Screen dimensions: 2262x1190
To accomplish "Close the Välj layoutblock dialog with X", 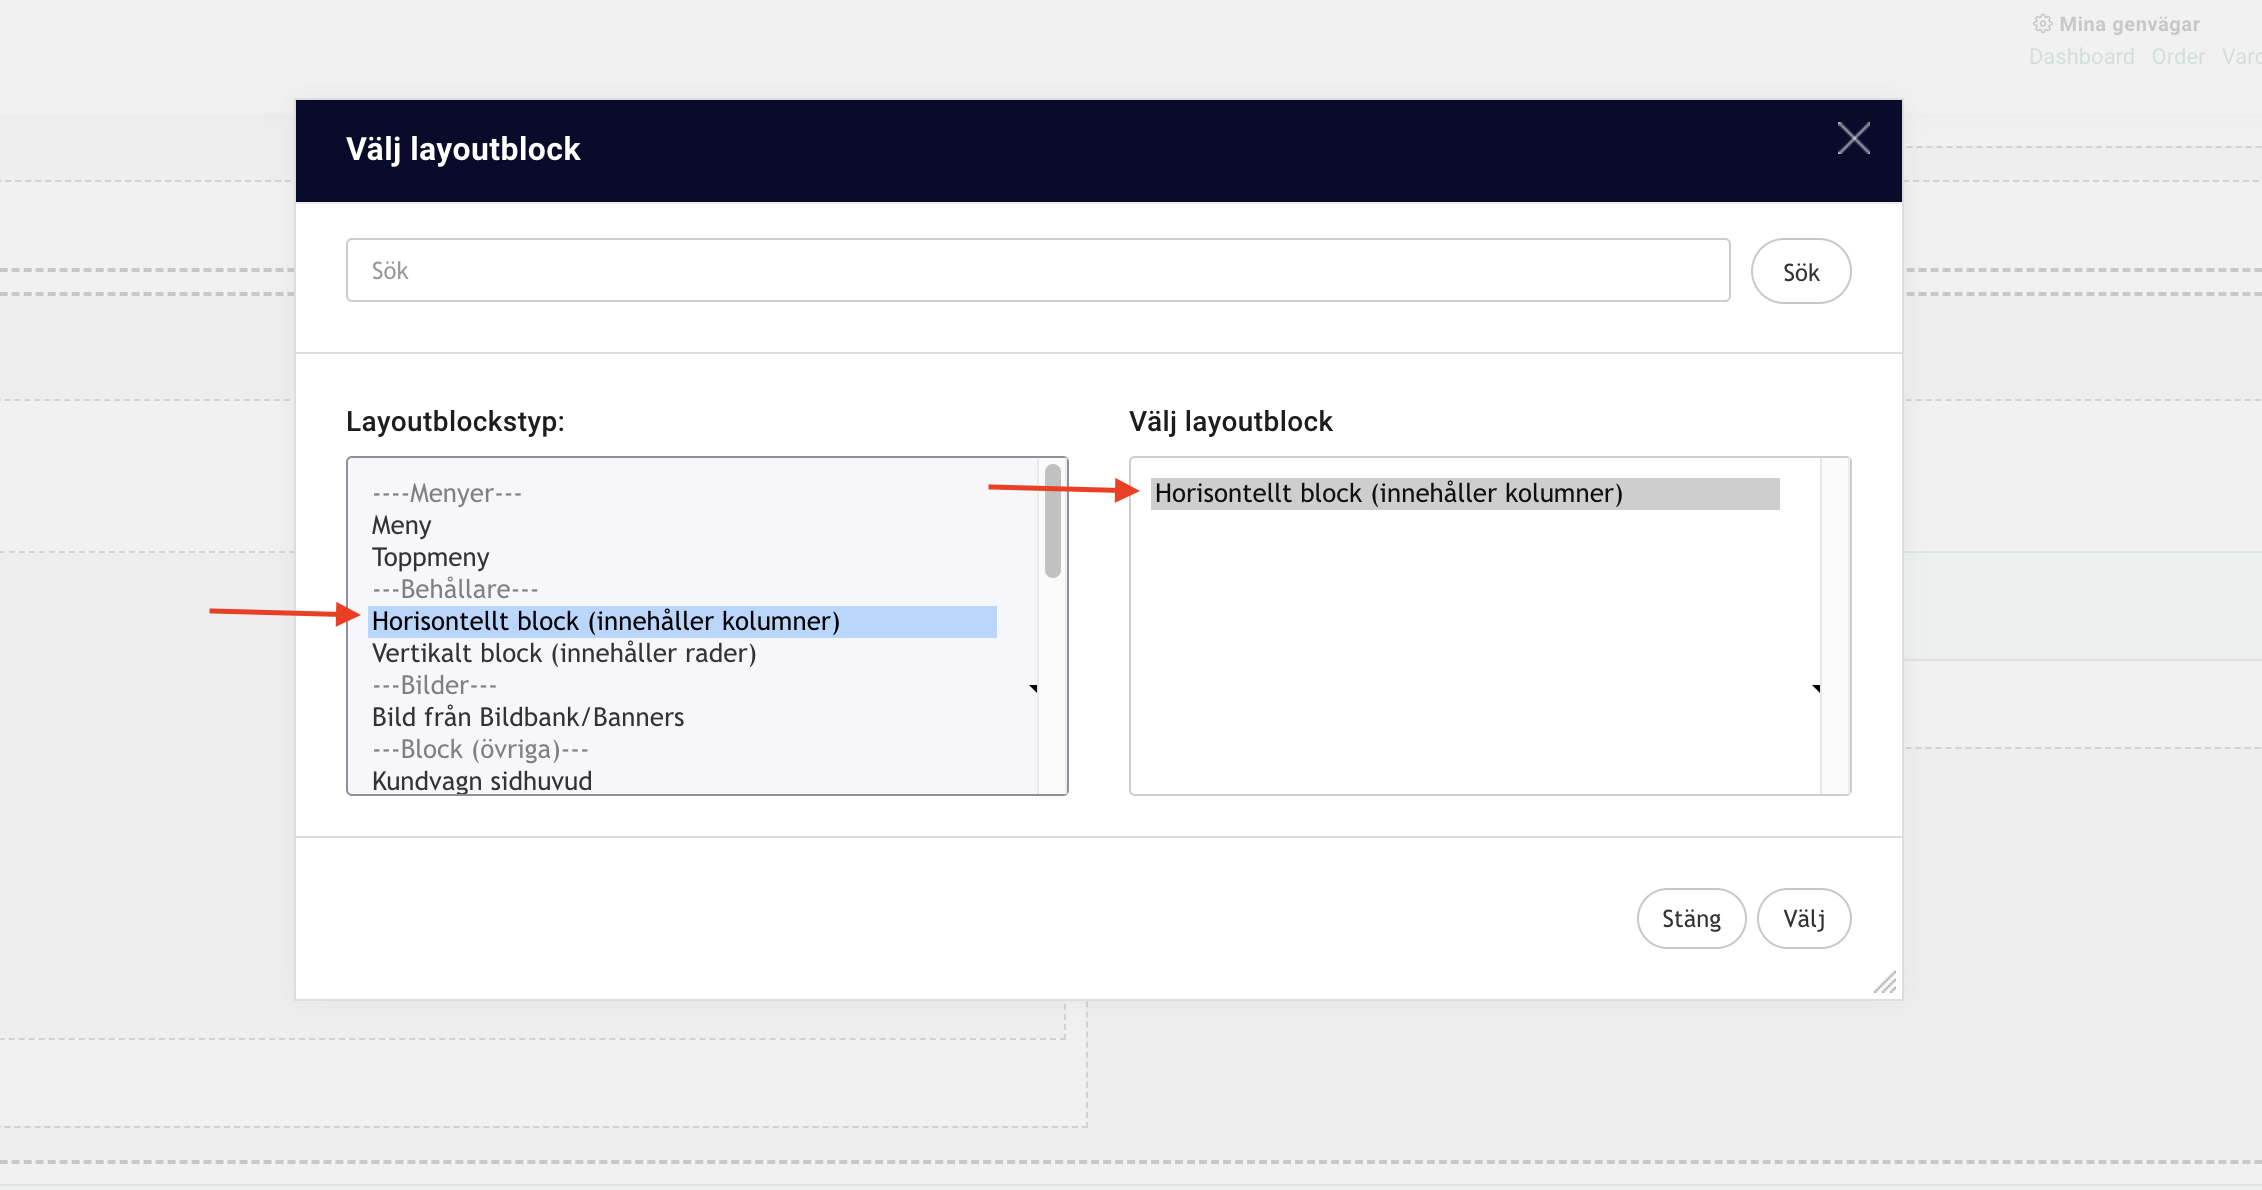I will (1853, 138).
